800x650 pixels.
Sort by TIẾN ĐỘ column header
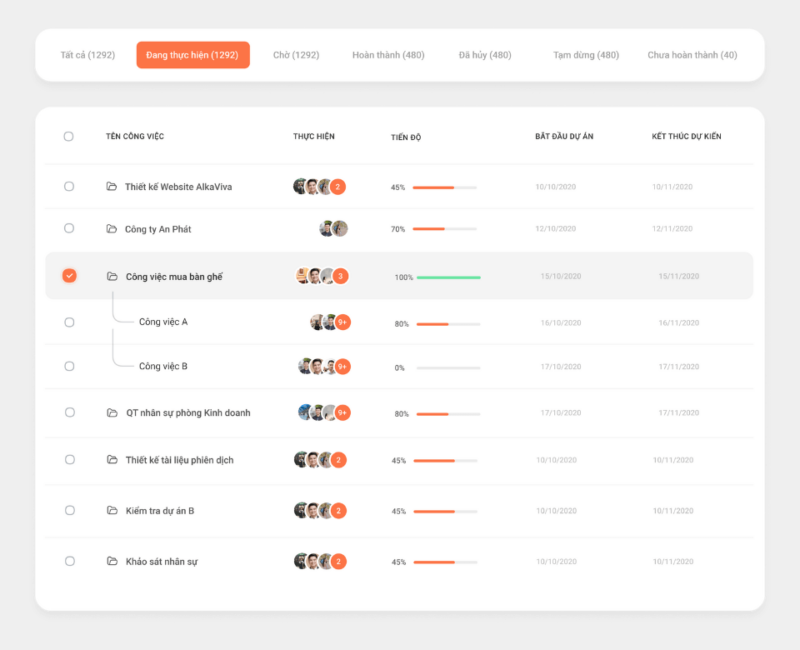click(406, 137)
